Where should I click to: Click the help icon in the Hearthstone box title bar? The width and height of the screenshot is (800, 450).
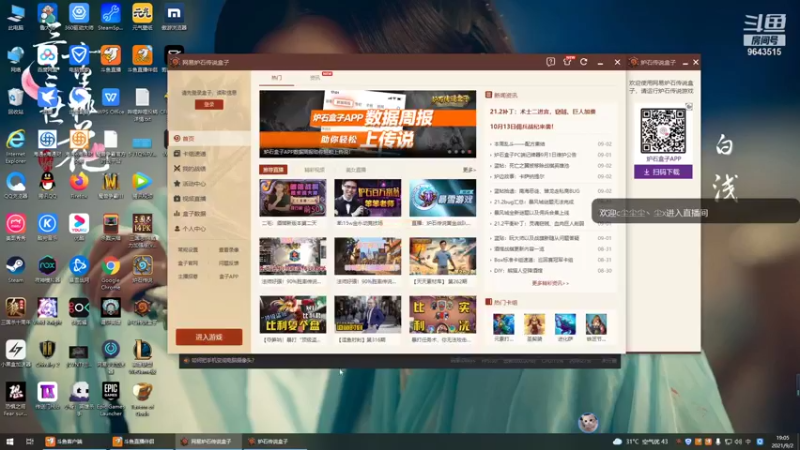point(550,62)
